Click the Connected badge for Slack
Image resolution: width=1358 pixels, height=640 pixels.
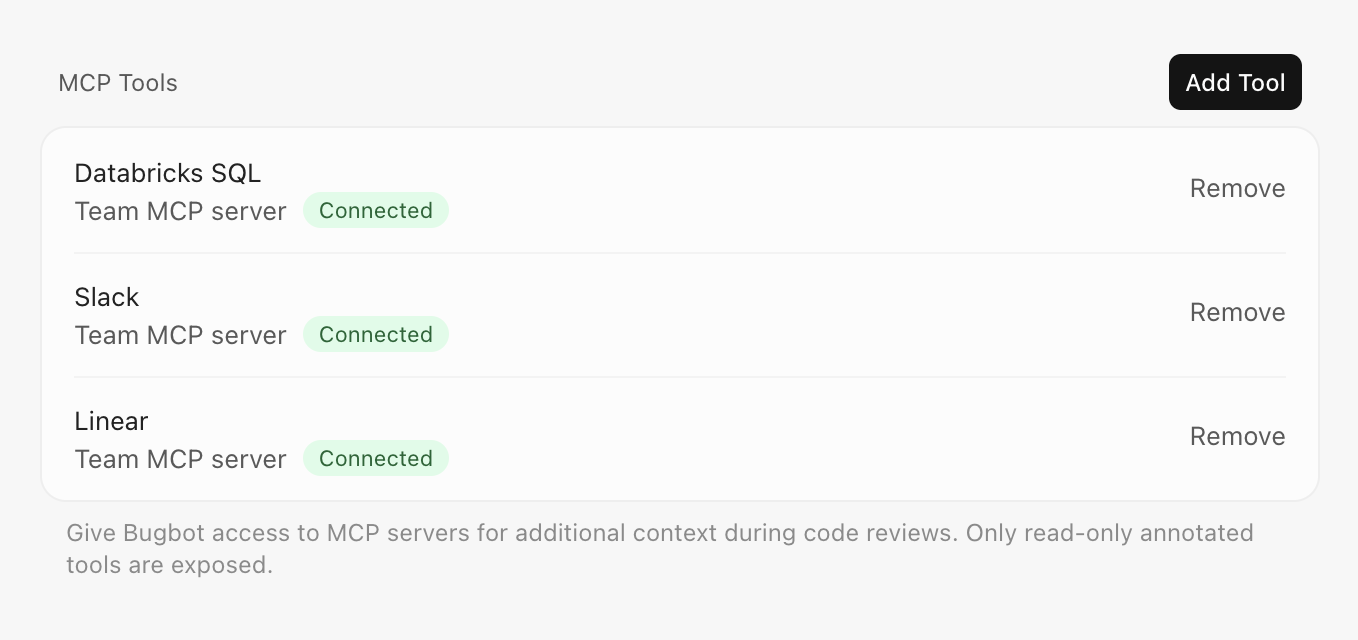point(376,334)
